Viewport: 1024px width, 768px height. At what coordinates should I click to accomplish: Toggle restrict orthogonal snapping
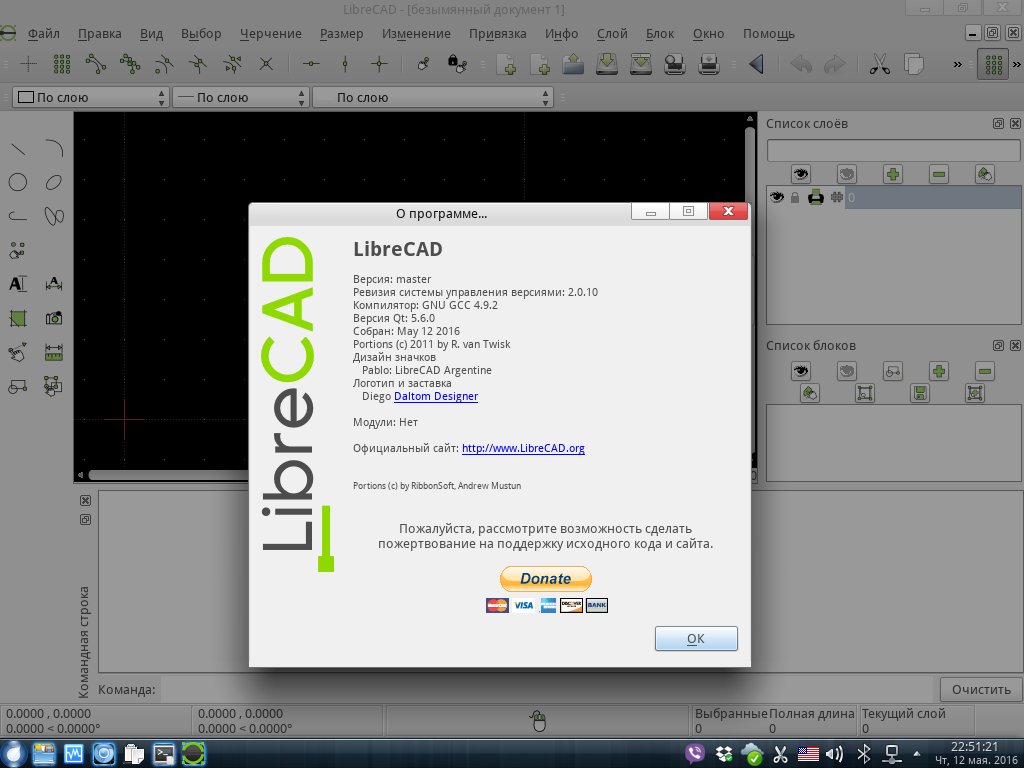(379, 64)
